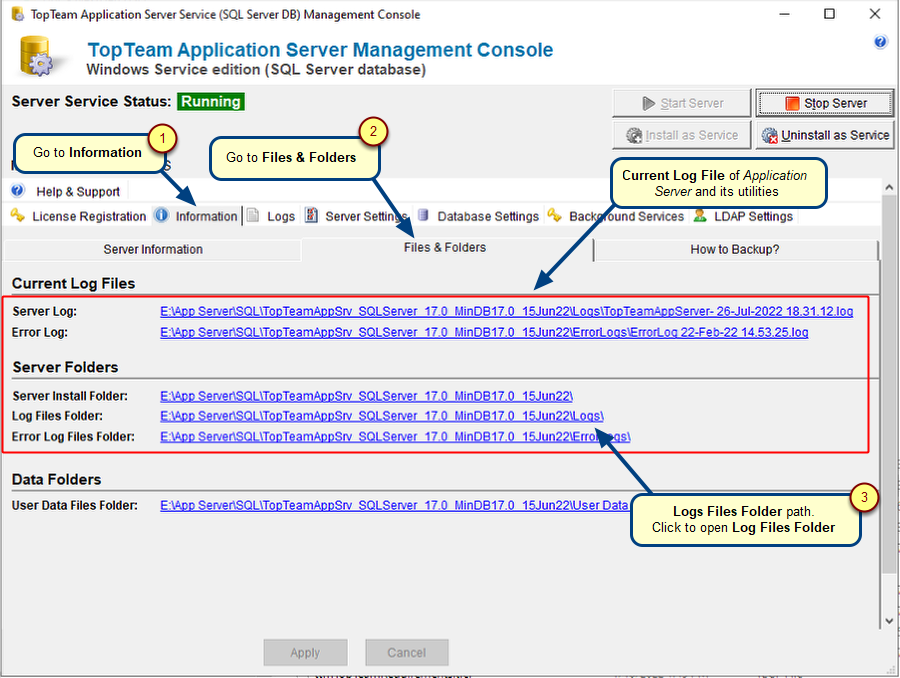The height and width of the screenshot is (678, 900).
Task: Click the Windows Service edition subtitle text
Action: 256,69
